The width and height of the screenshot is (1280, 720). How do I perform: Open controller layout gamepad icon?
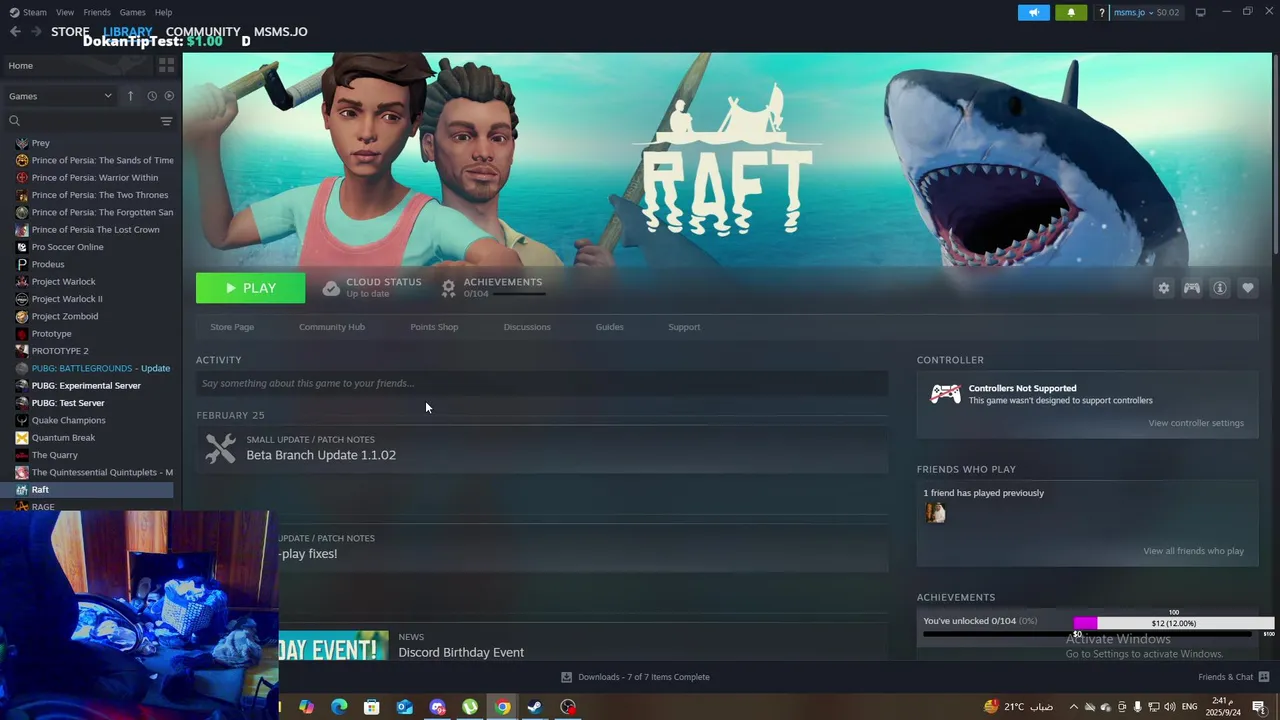coord(1192,288)
